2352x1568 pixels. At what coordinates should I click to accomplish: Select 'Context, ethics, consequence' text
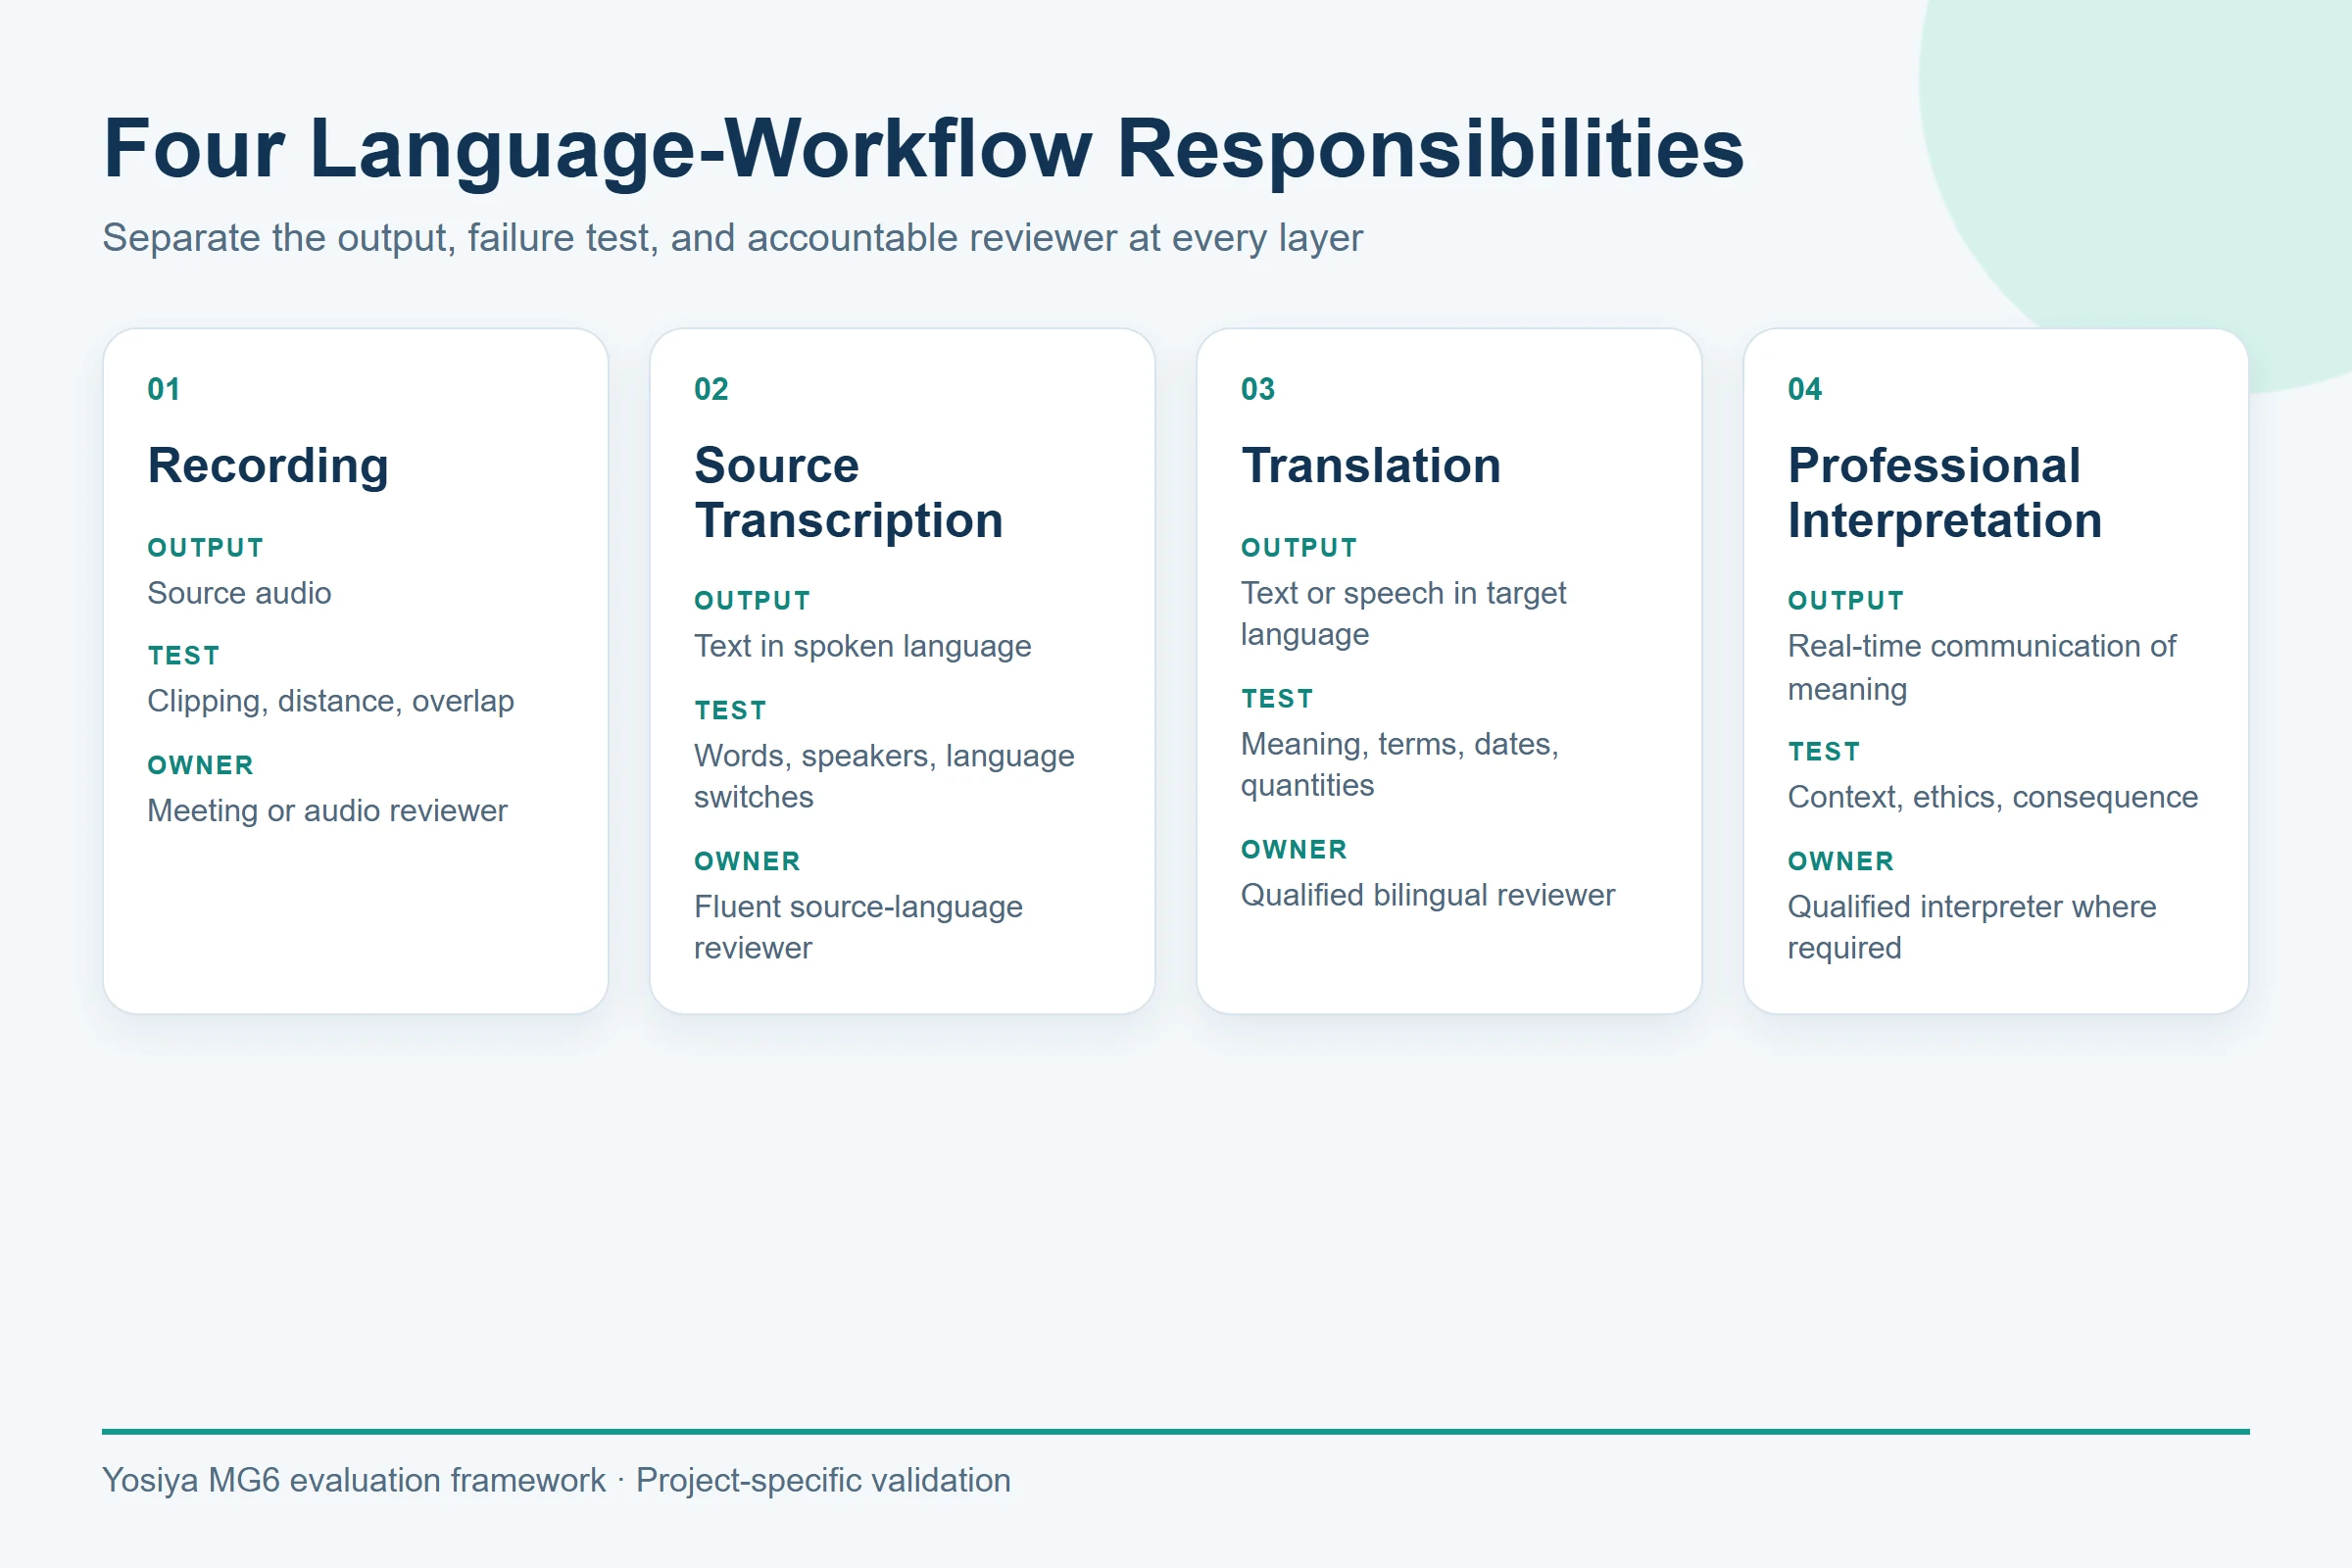[1993, 797]
